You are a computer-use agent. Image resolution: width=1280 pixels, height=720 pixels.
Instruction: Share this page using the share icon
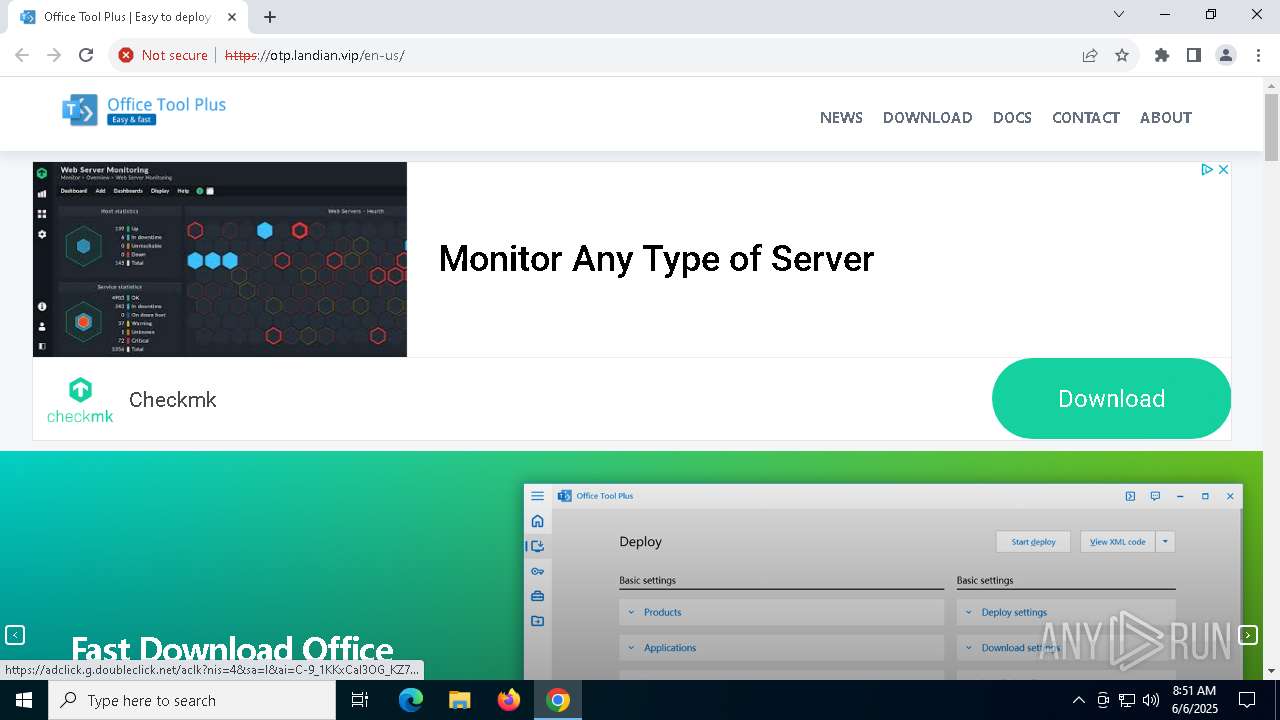[x=1090, y=55]
